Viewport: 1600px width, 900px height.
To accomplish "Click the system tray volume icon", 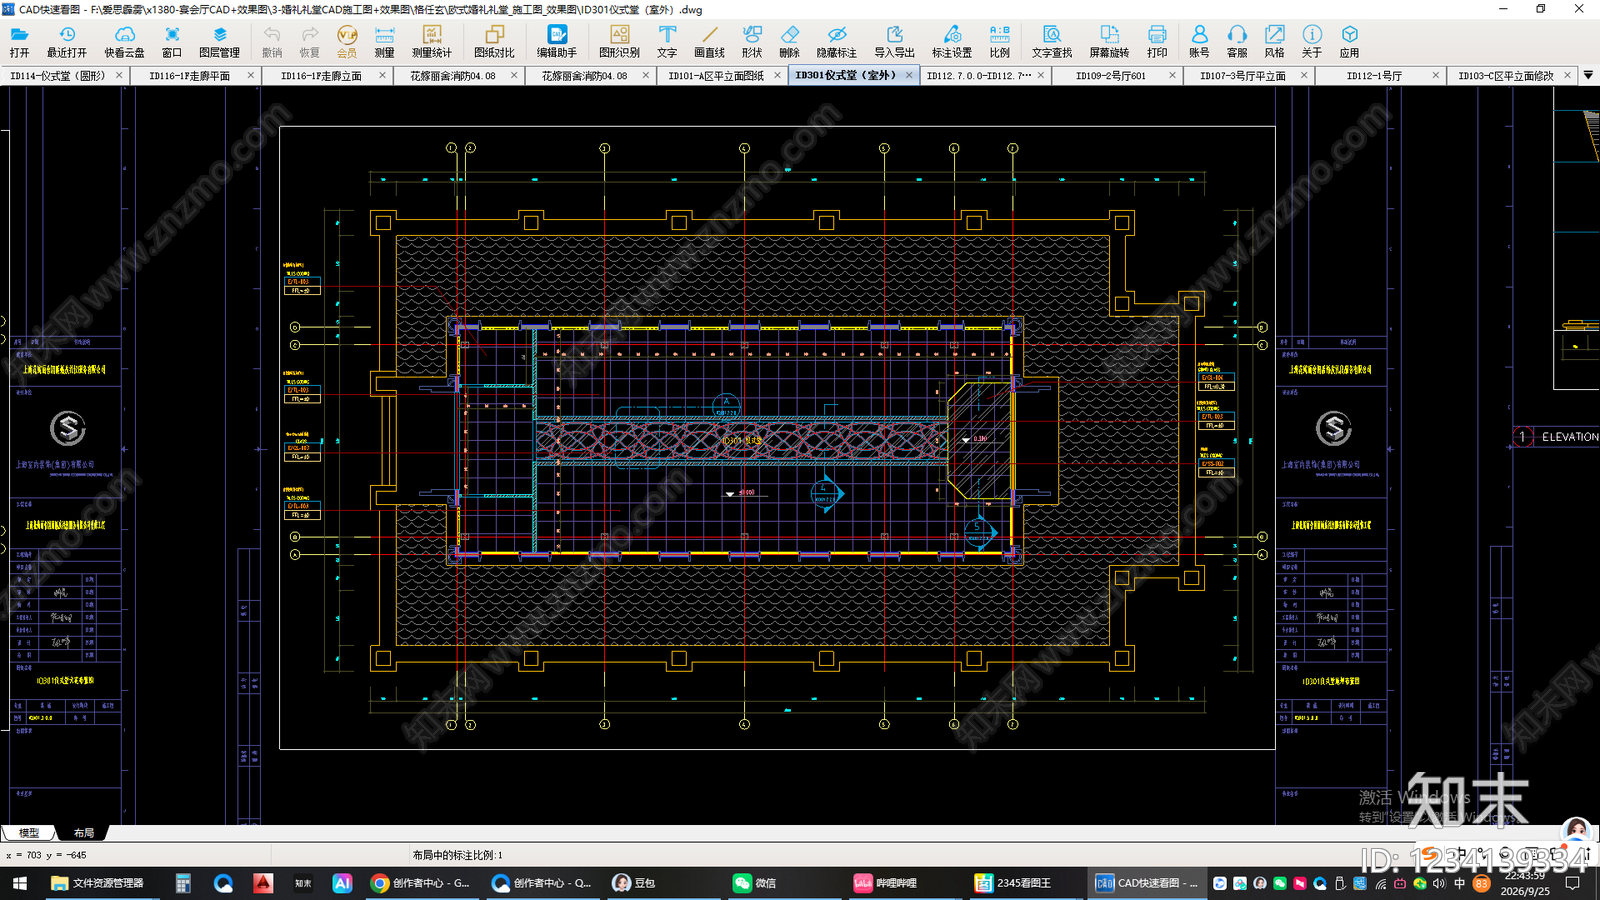I will pyautogui.click(x=1439, y=884).
